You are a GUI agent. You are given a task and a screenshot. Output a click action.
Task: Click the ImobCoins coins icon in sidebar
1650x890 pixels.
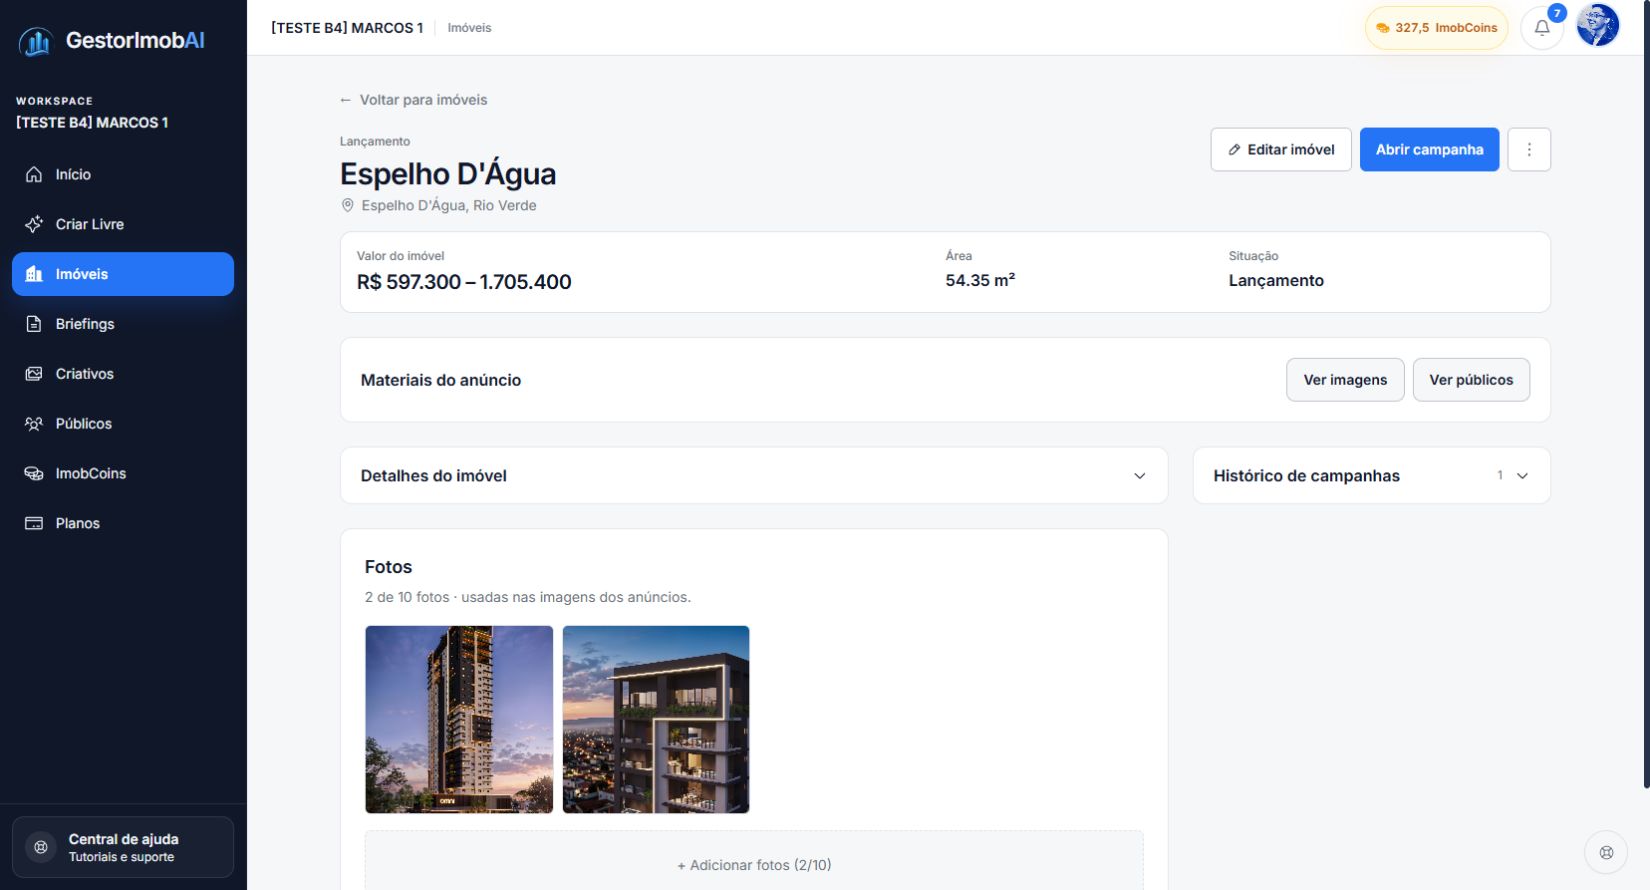(x=34, y=474)
